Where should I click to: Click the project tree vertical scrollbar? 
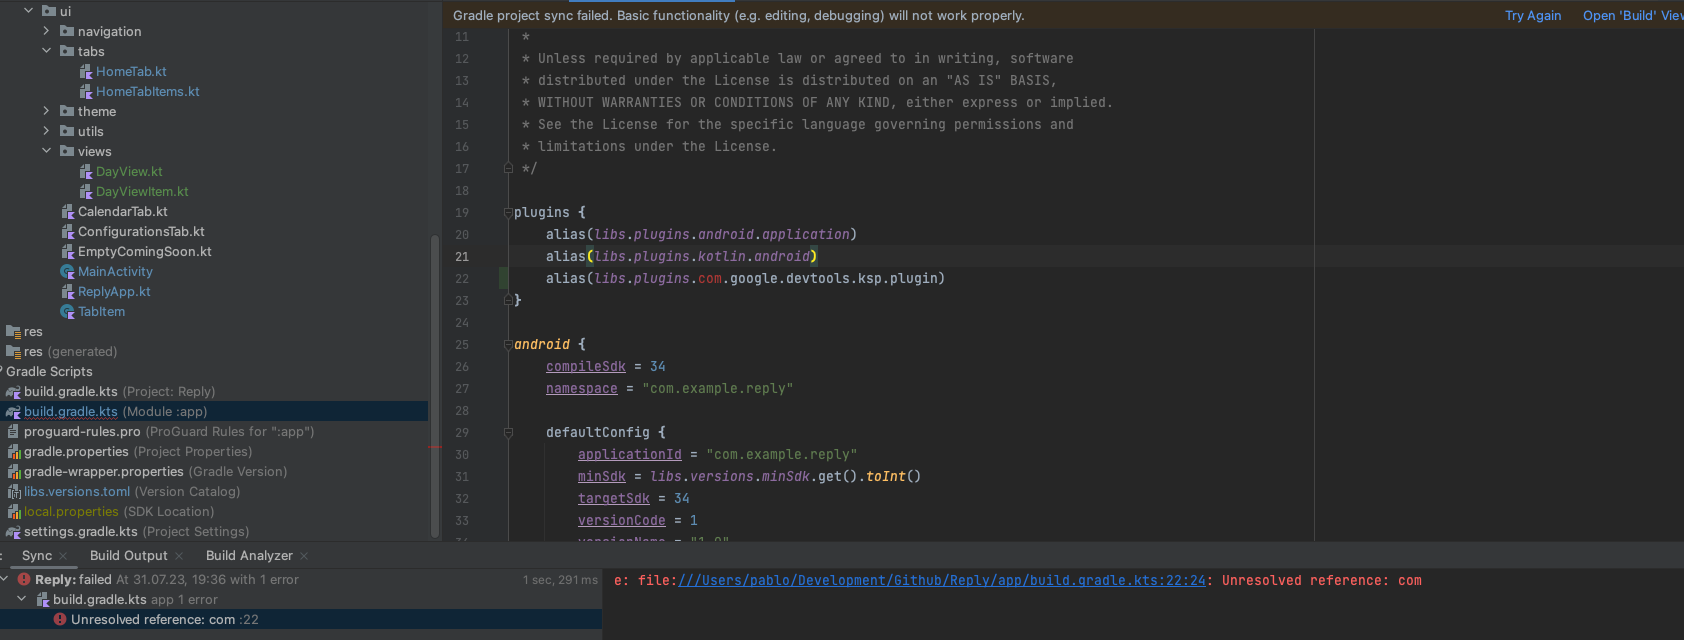434,385
